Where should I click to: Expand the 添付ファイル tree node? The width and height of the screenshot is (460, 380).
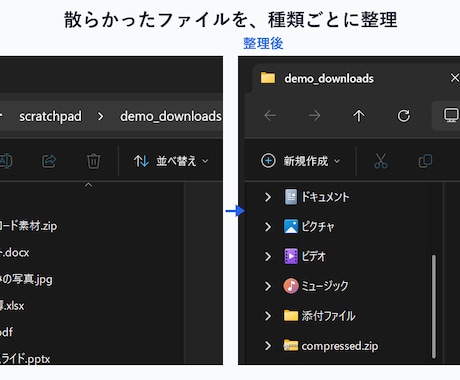click(268, 316)
